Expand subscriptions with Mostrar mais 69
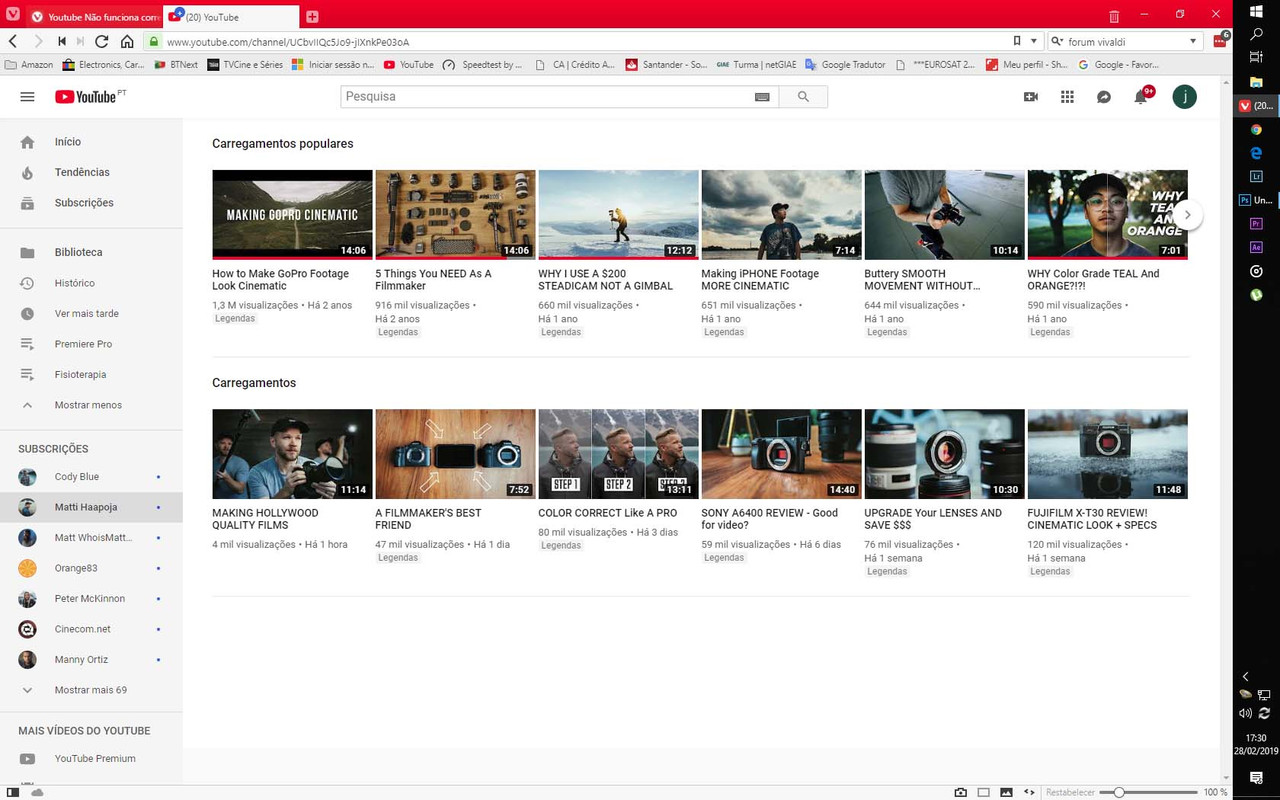The height and width of the screenshot is (800, 1280). 91,690
